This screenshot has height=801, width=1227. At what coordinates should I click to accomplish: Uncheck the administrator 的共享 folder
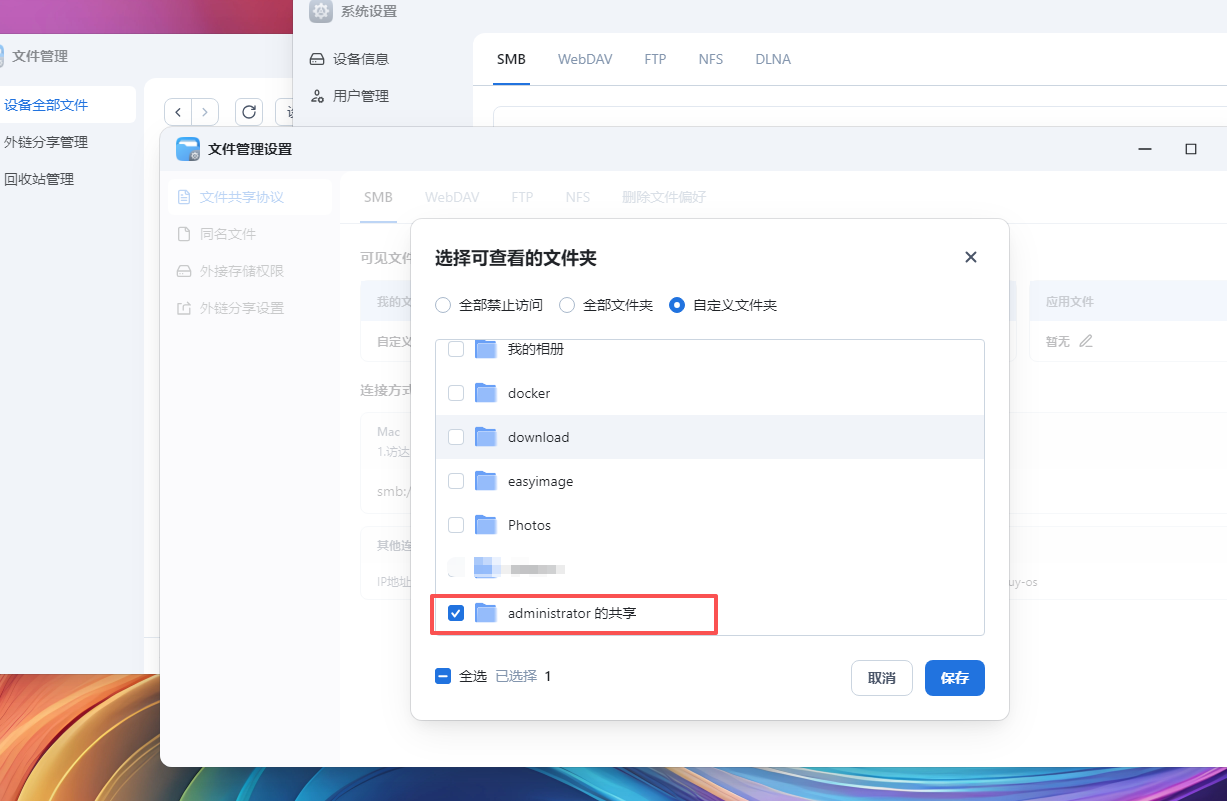click(456, 613)
